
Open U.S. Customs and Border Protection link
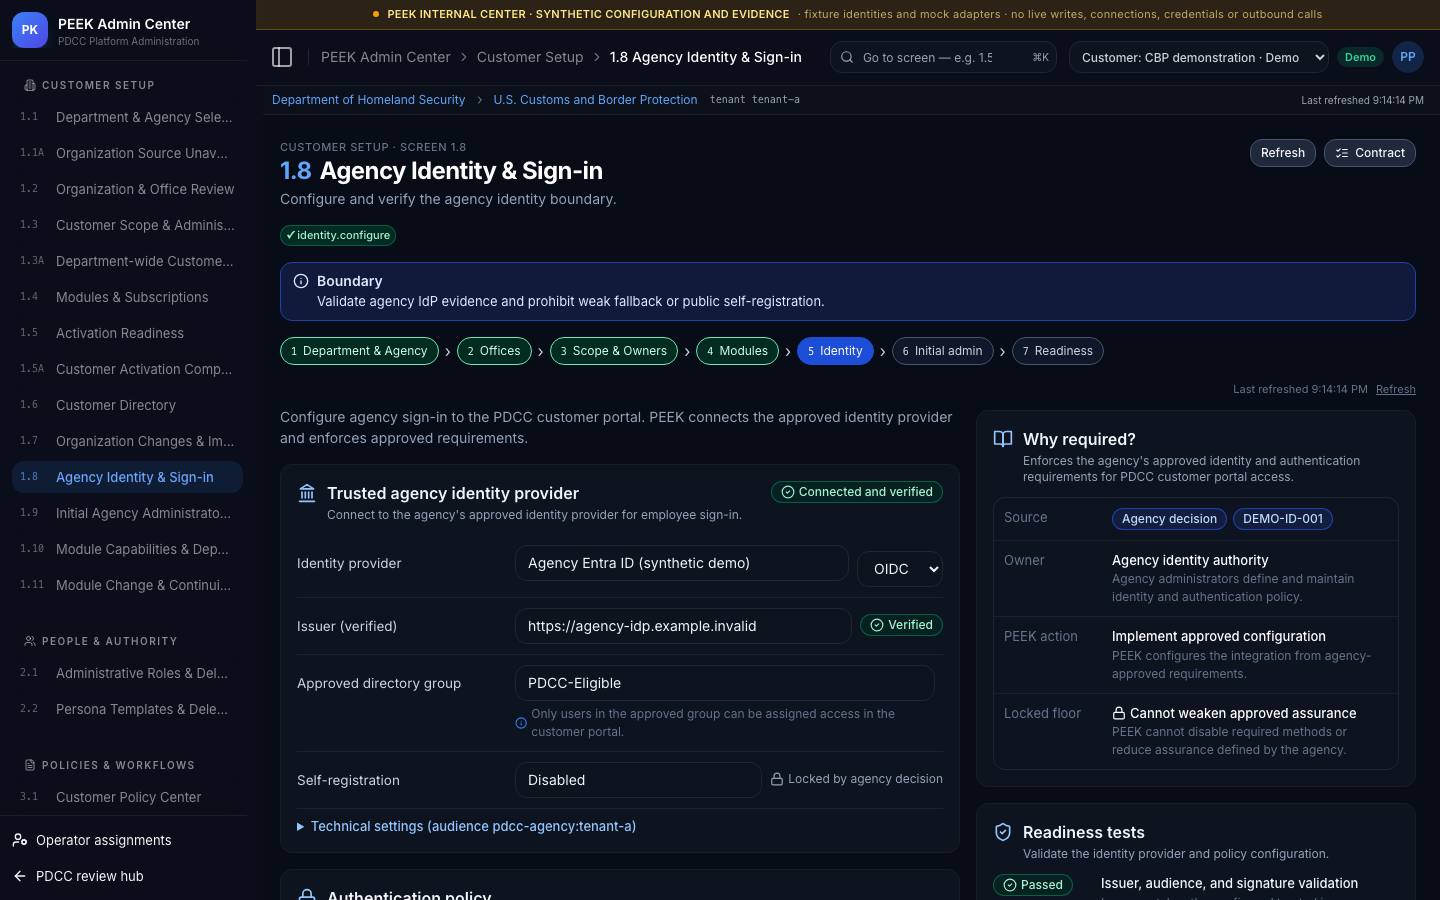(x=595, y=100)
